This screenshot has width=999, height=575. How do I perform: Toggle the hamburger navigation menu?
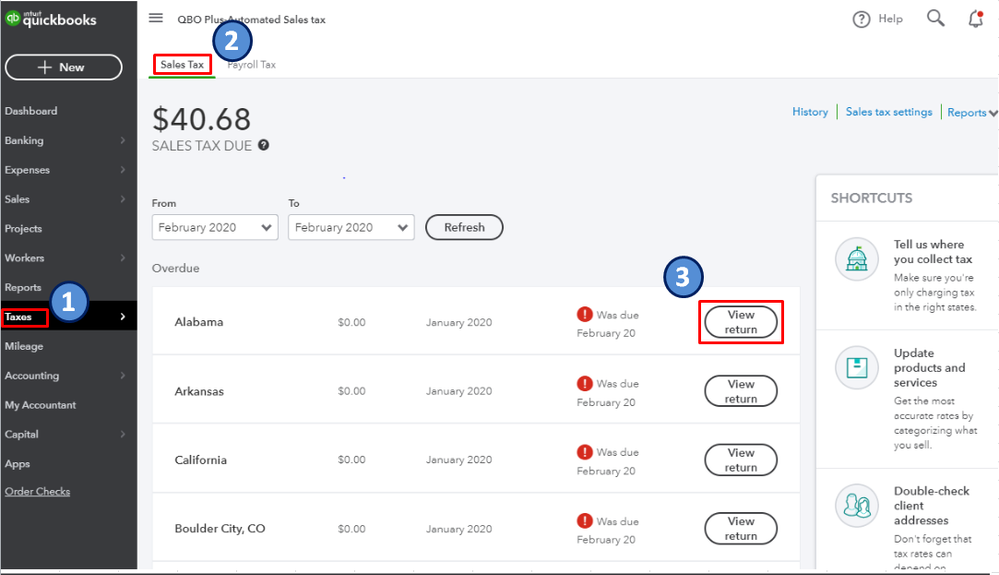[156, 18]
